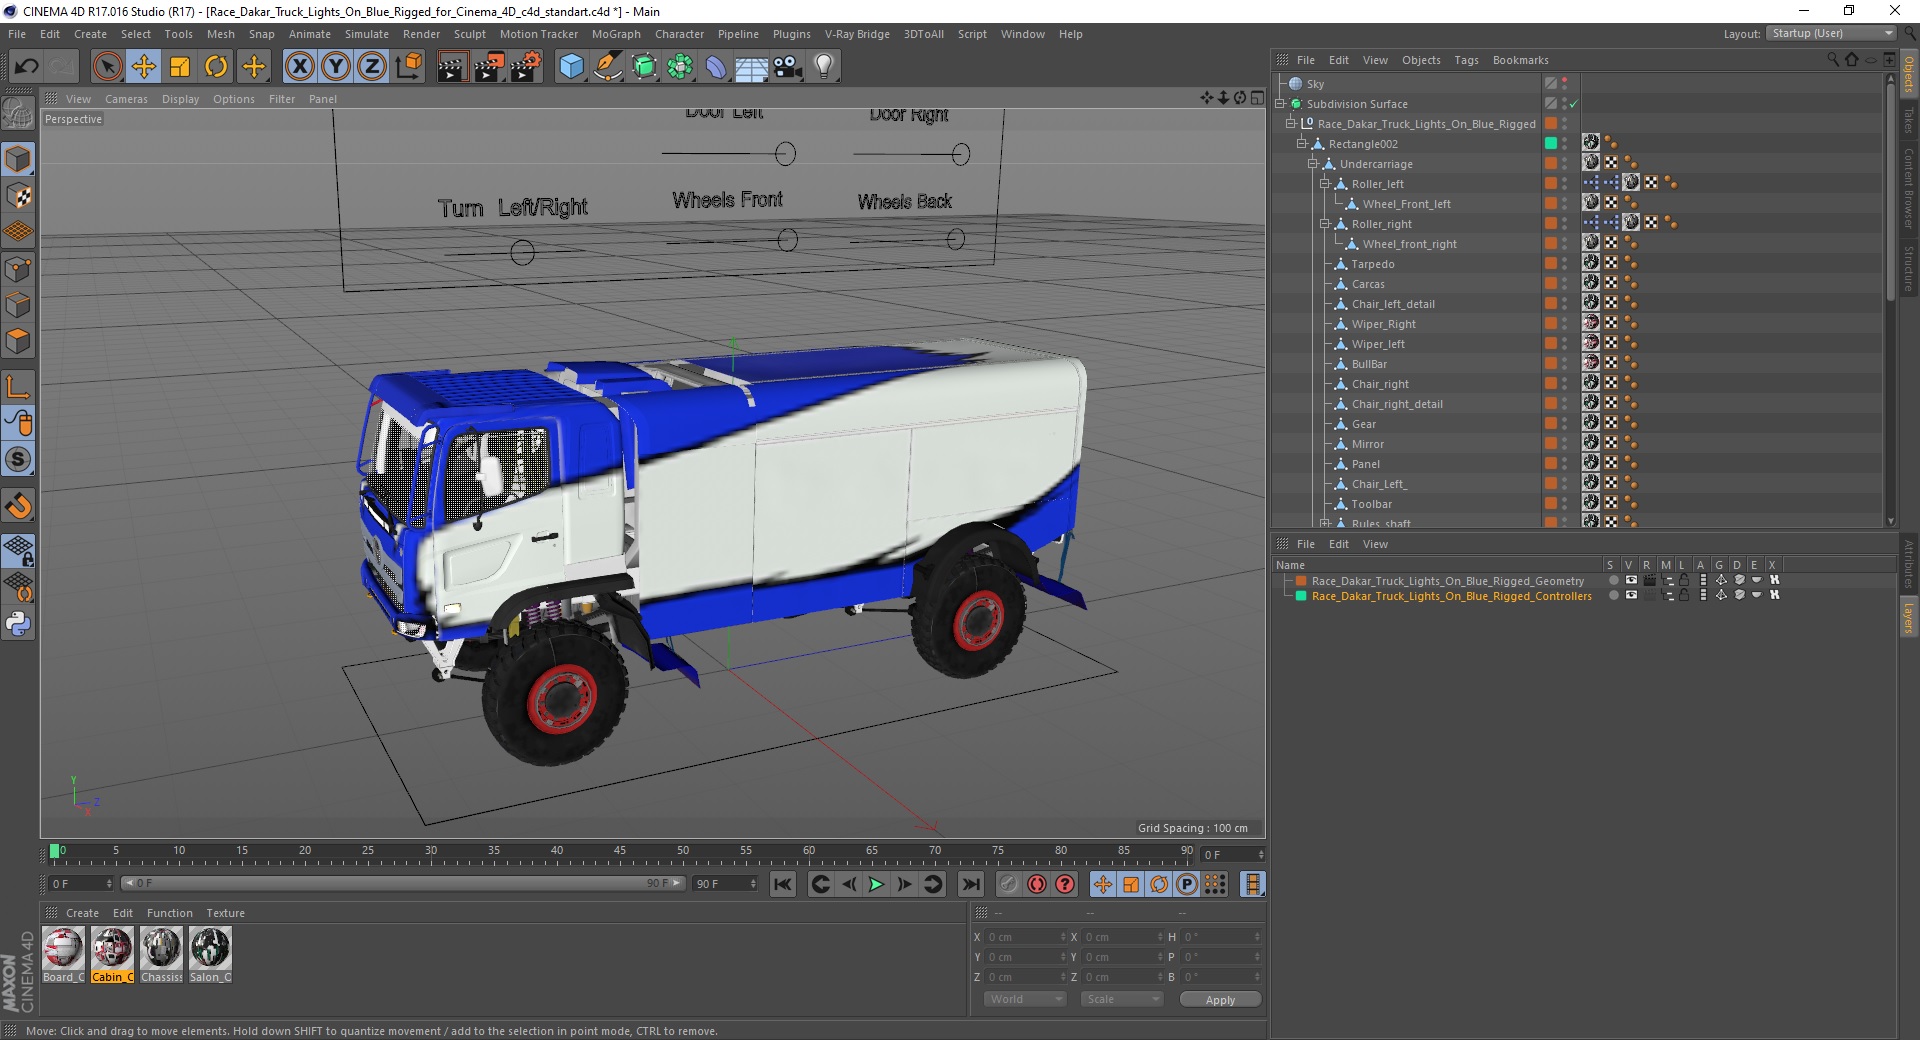Add a Cube primitive object

571,67
